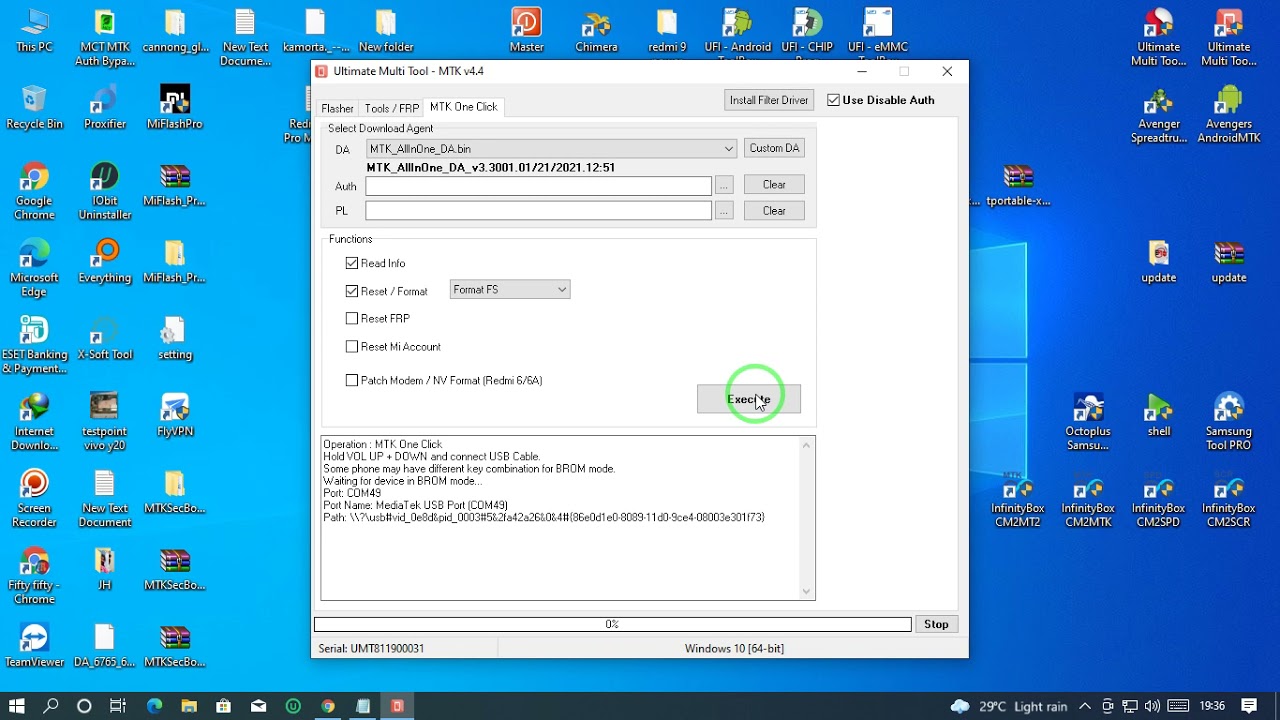1280x720 pixels.
Task: Open the InfinityBox CM2SCR desktop shortcut
Action: coord(1228,500)
